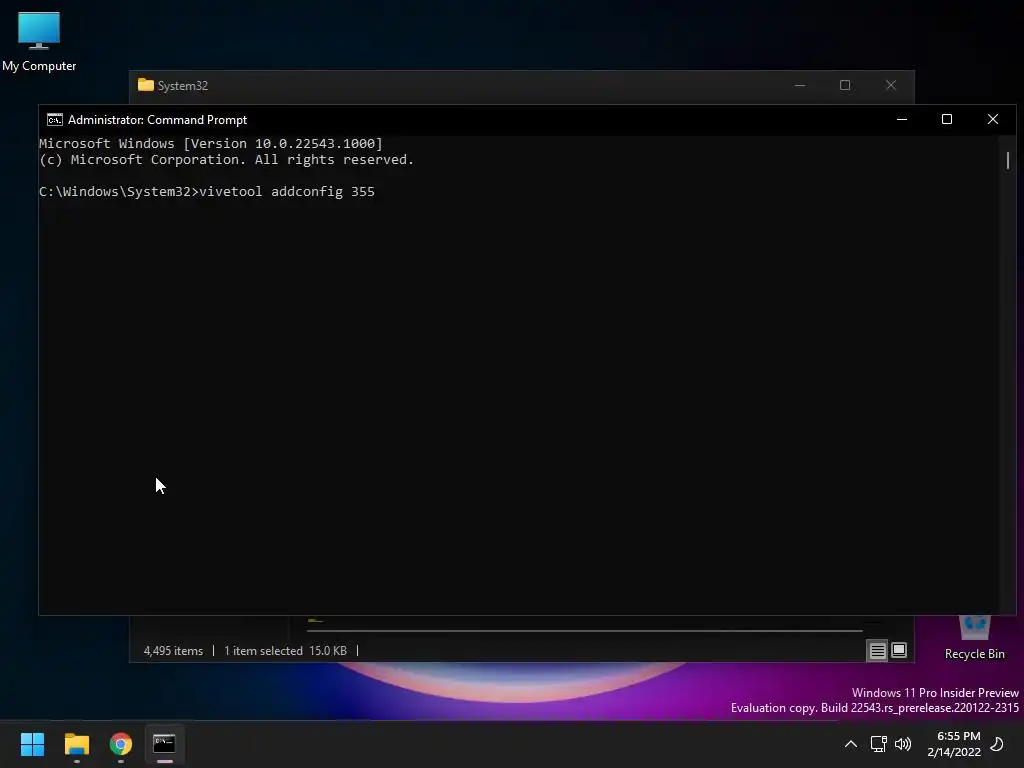Click the System32 folder icon in title bar

coord(146,85)
